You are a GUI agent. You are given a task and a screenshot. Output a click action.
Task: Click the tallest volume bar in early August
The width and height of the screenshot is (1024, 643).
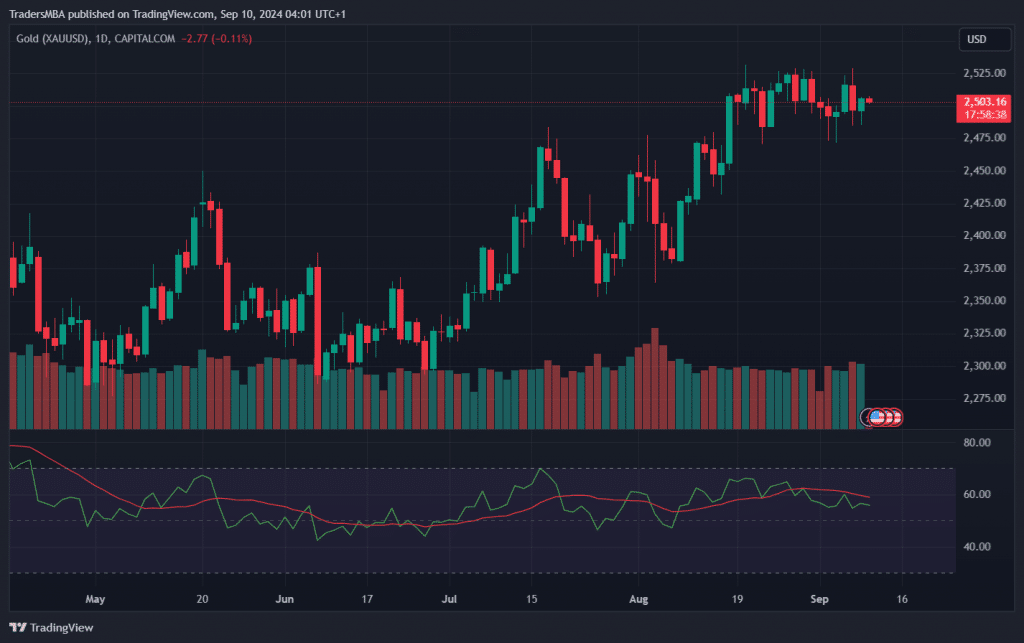coord(655,380)
